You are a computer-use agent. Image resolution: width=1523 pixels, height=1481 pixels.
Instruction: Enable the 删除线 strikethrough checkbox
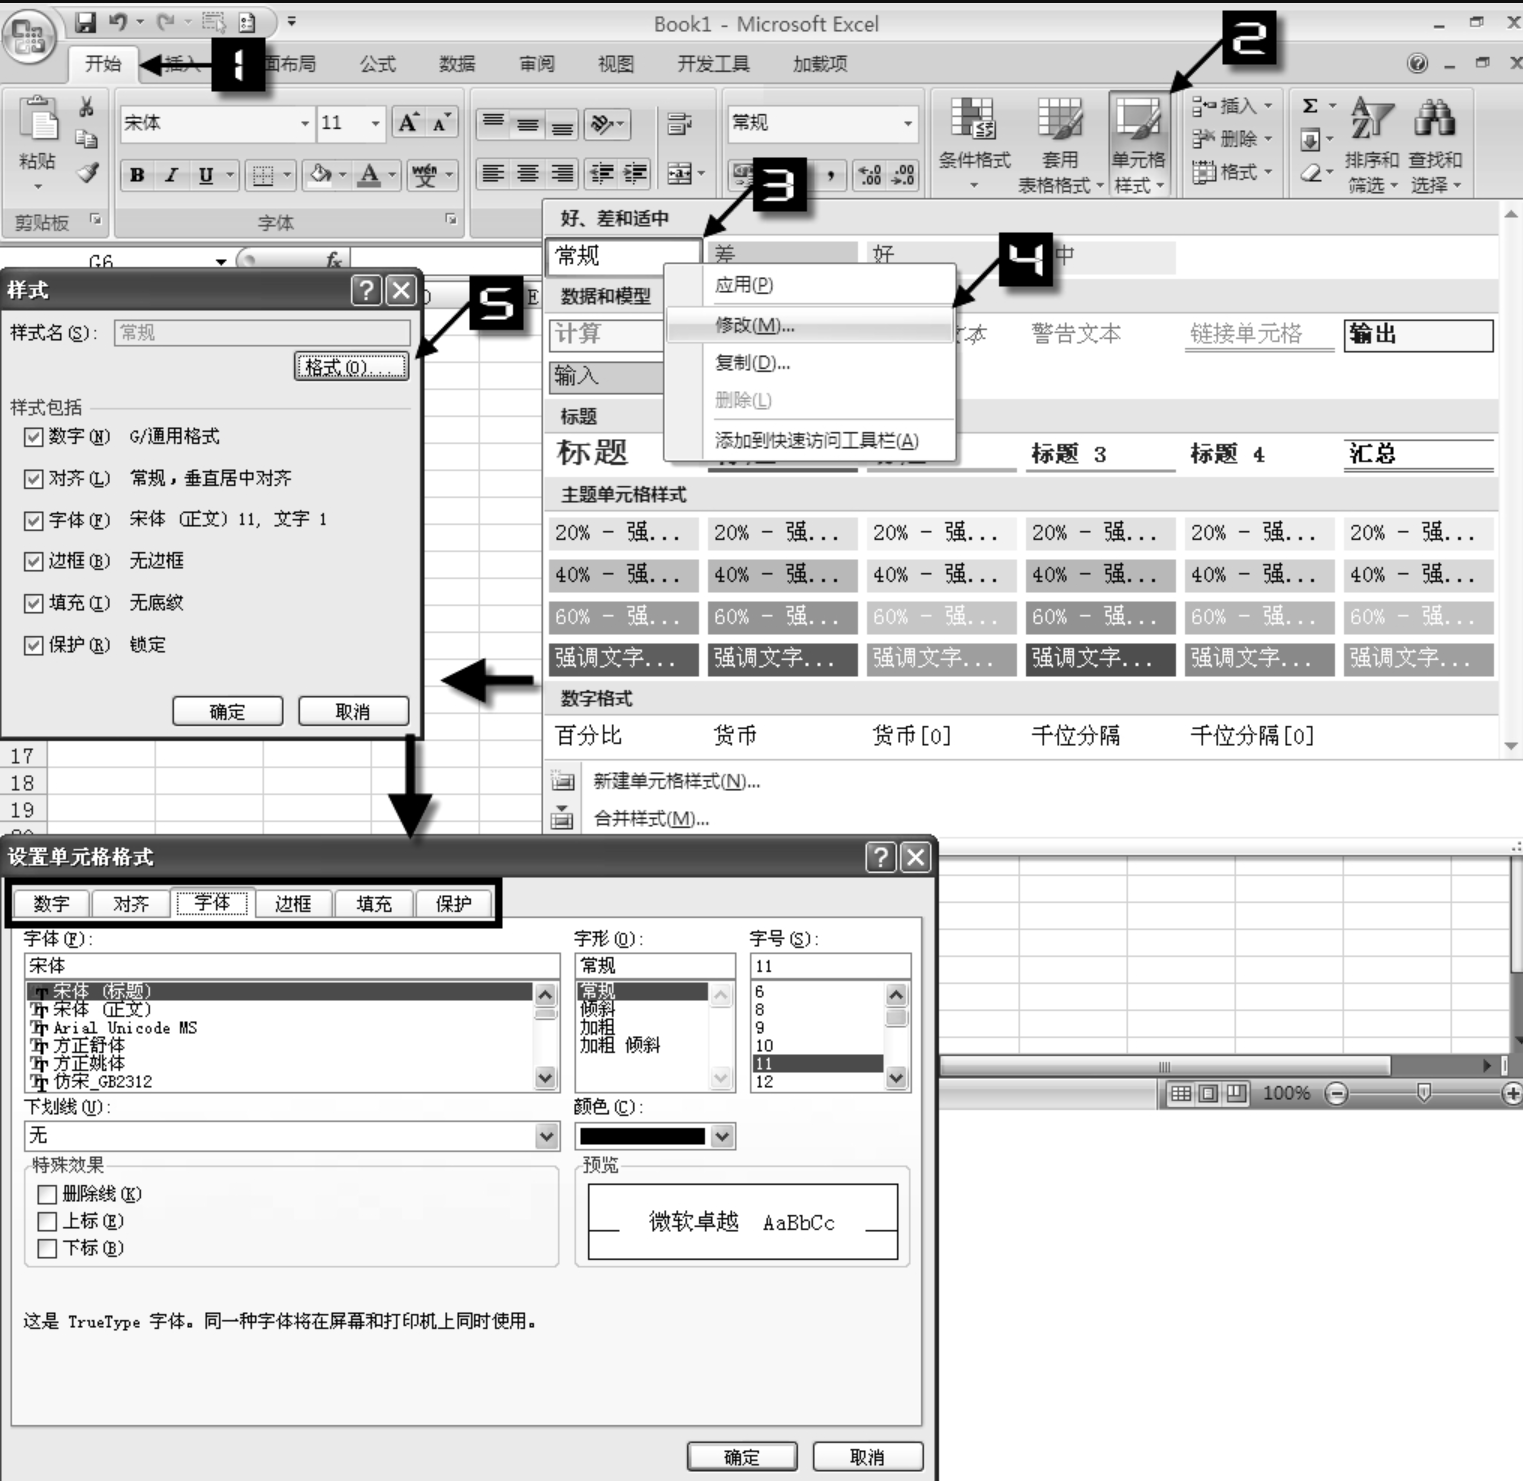click(x=46, y=1194)
